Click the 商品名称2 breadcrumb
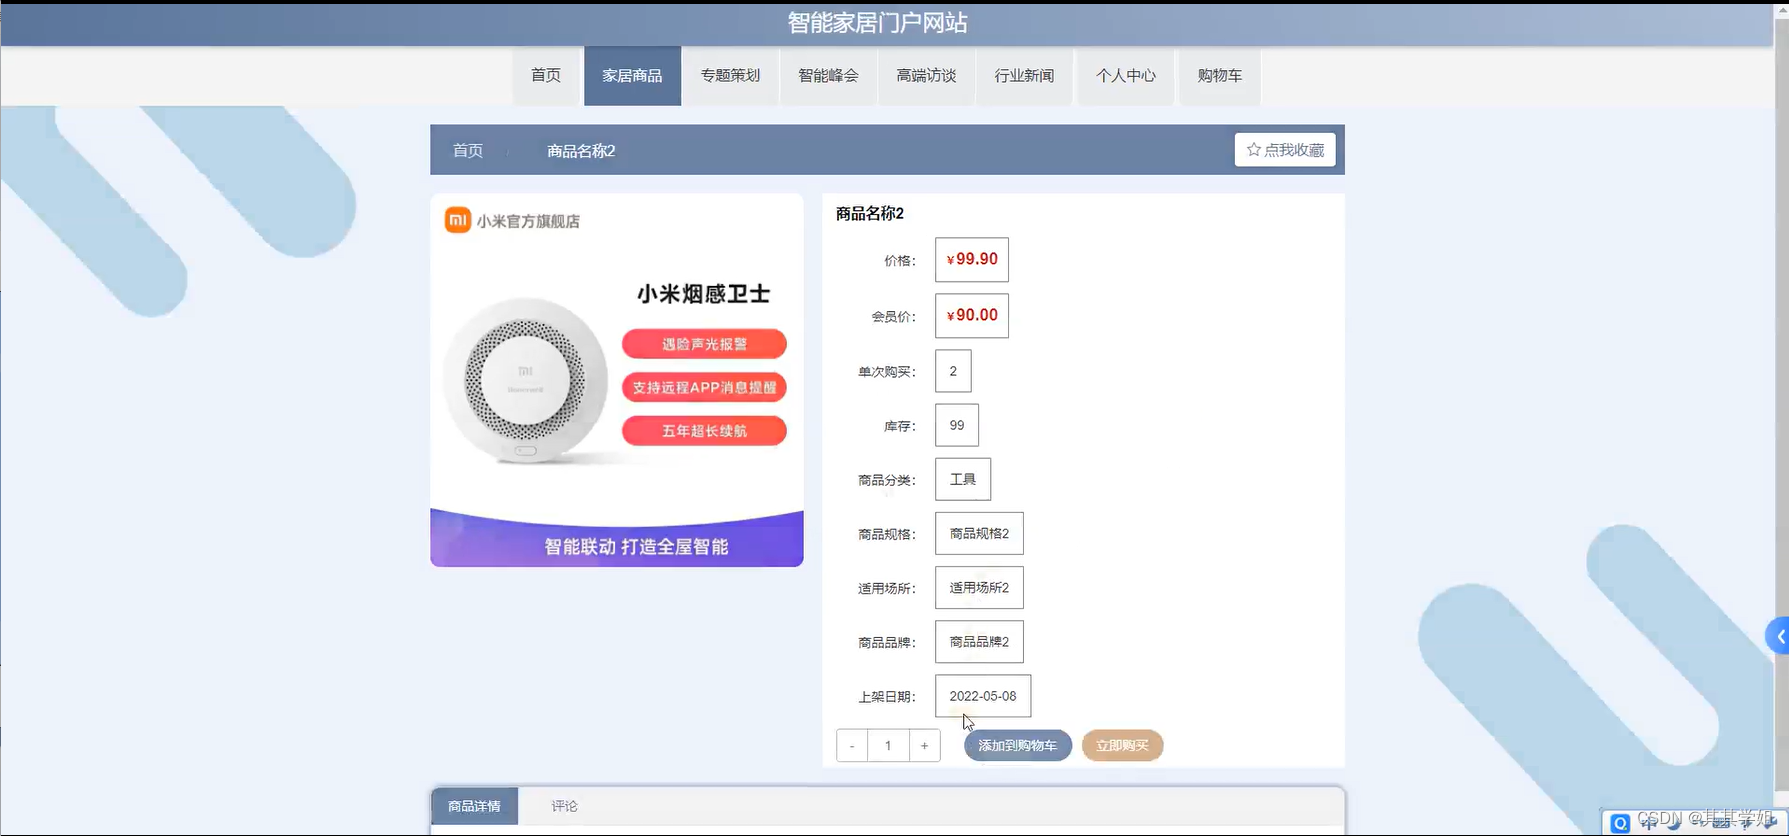Image resolution: width=1789 pixels, height=836 pixels. [x=581, y=151]
